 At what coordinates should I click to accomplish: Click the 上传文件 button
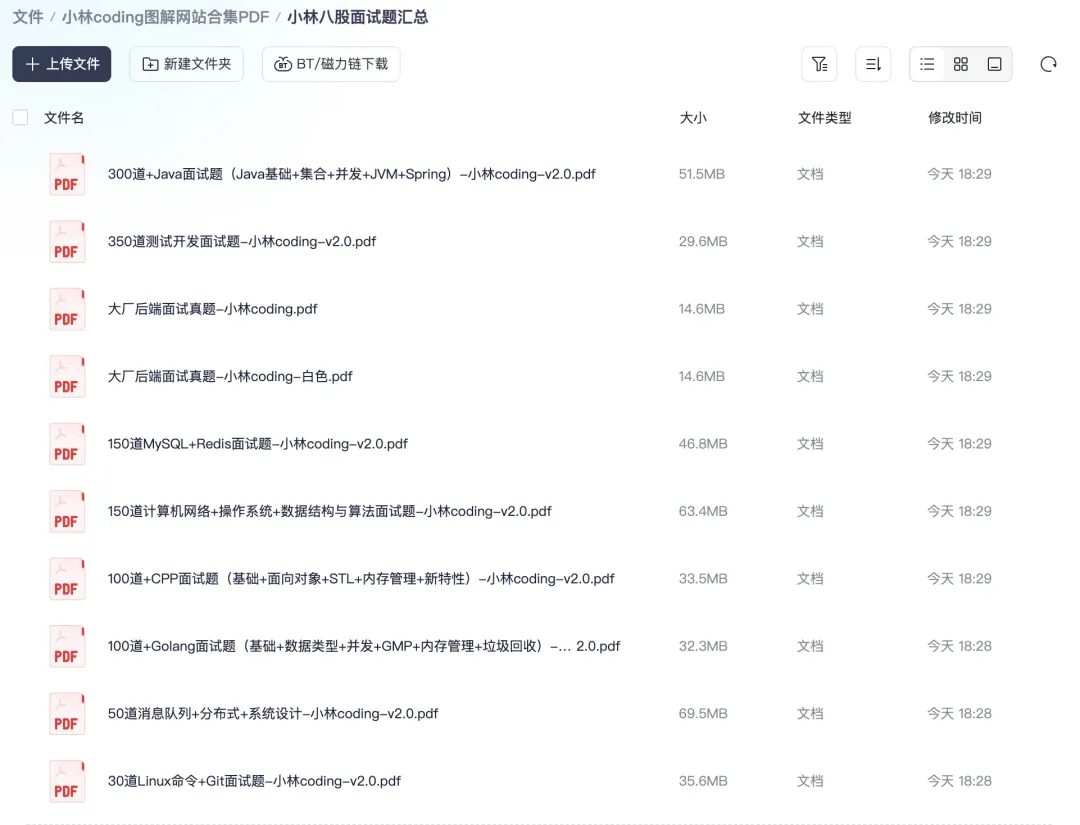tap(62, 64)
